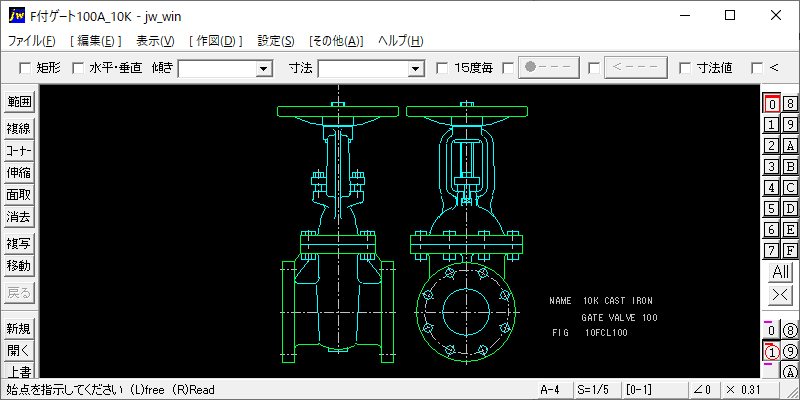Select layer group 9 circled button
The image size is (800, 400).
coord(790,352)
